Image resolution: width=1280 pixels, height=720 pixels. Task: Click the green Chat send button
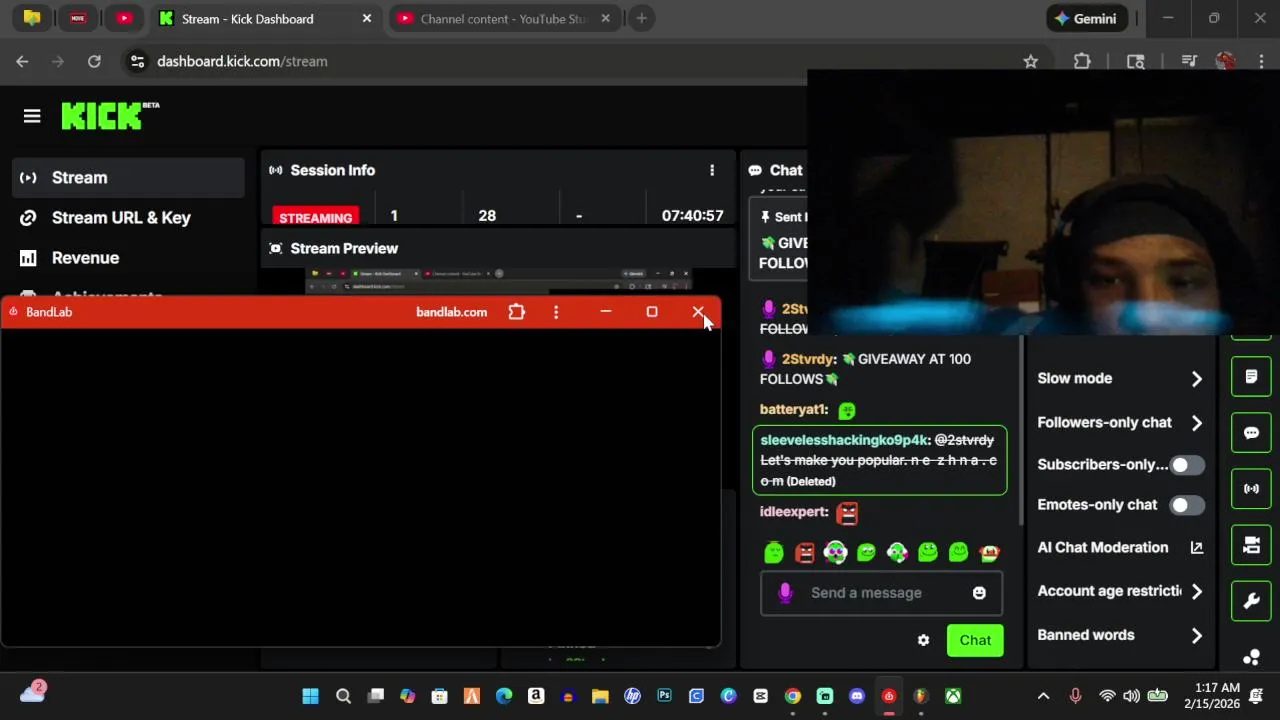(x=975, y=641)
